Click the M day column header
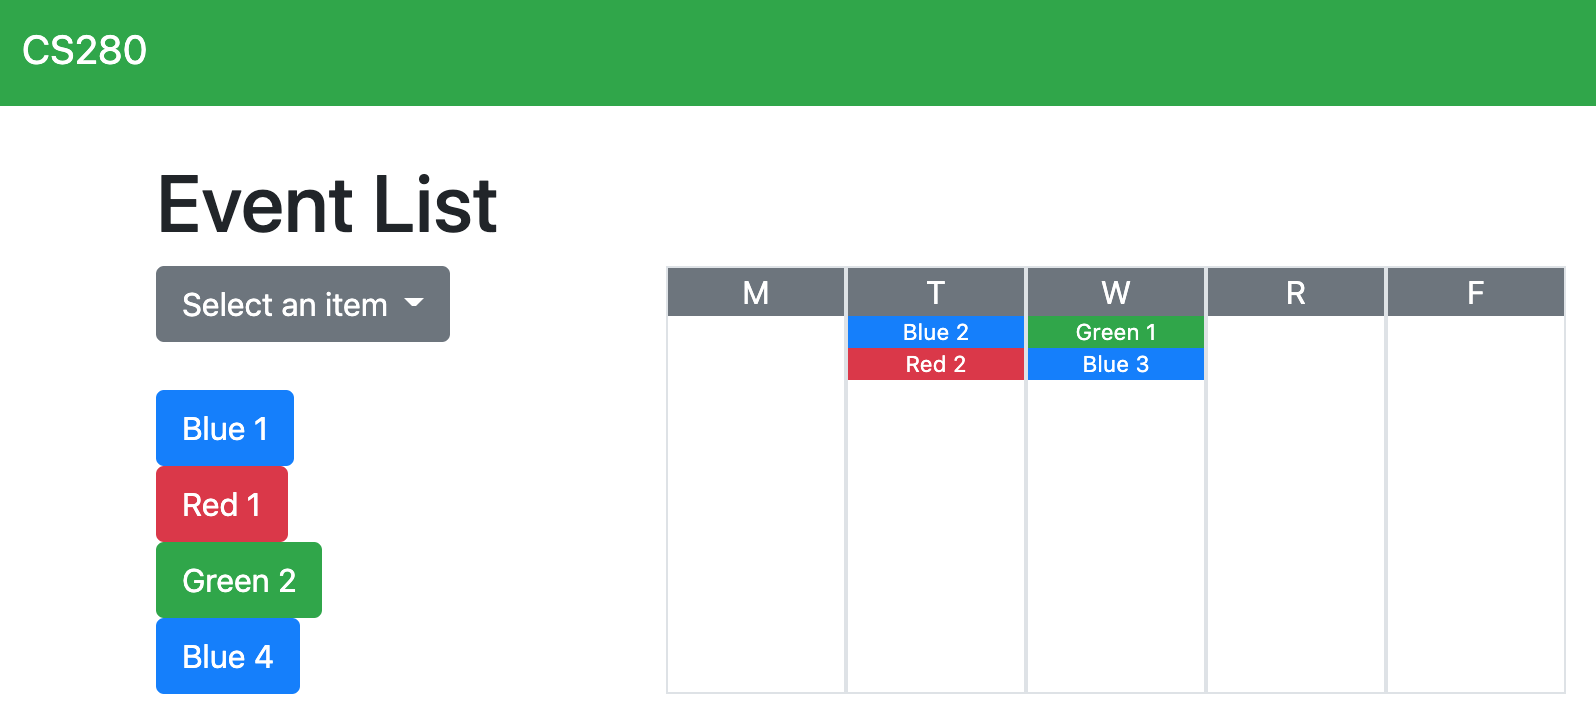This screenshot has width=1596, height=714. (x=756, y=293)
